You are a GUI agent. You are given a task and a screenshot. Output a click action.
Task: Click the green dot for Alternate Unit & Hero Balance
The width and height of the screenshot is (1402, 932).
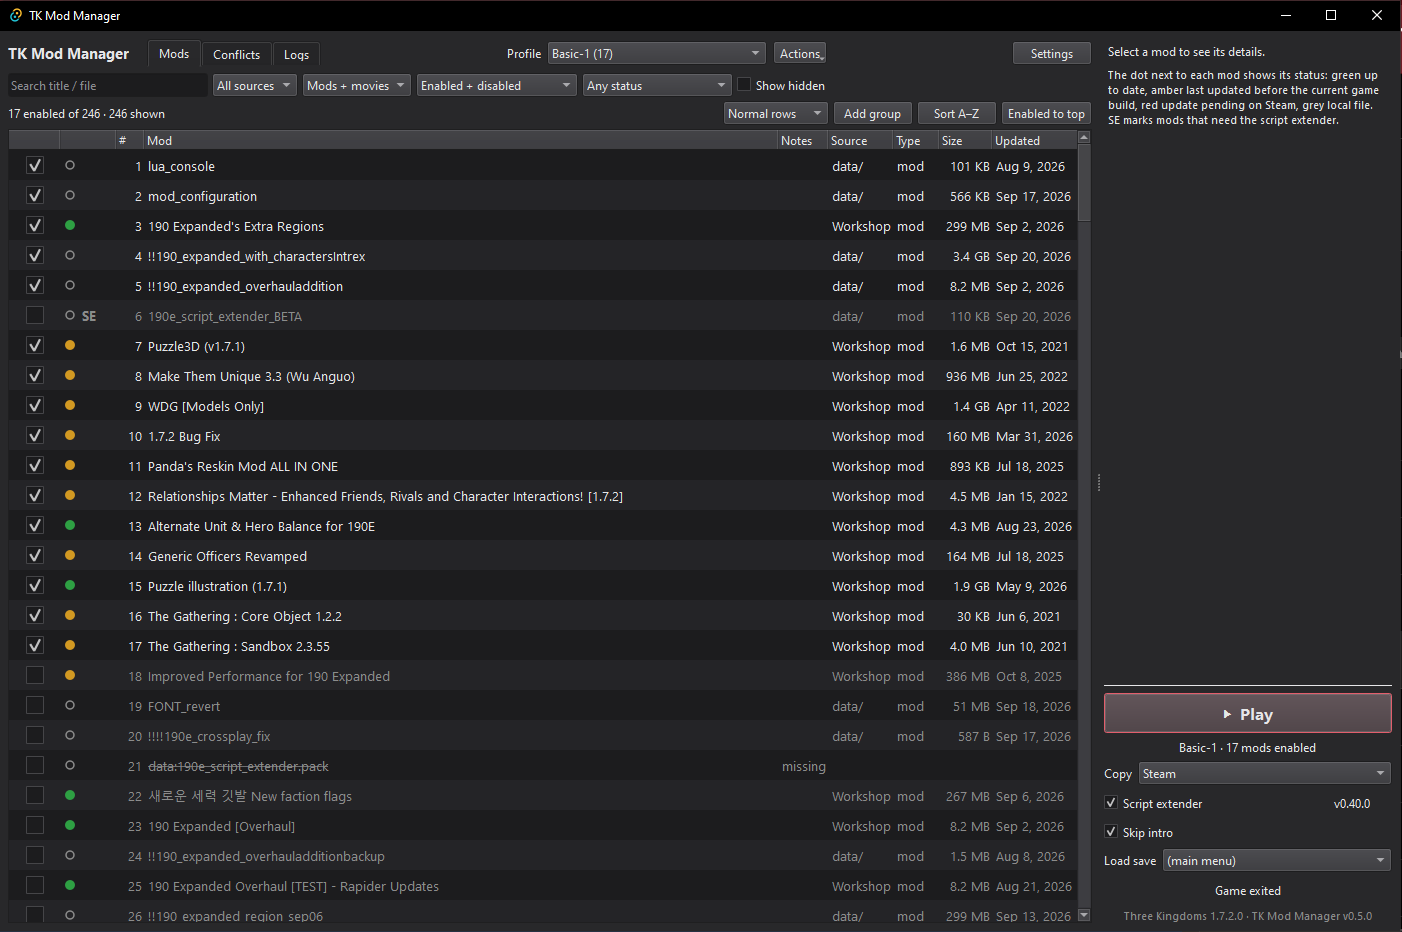coord(70,525)
